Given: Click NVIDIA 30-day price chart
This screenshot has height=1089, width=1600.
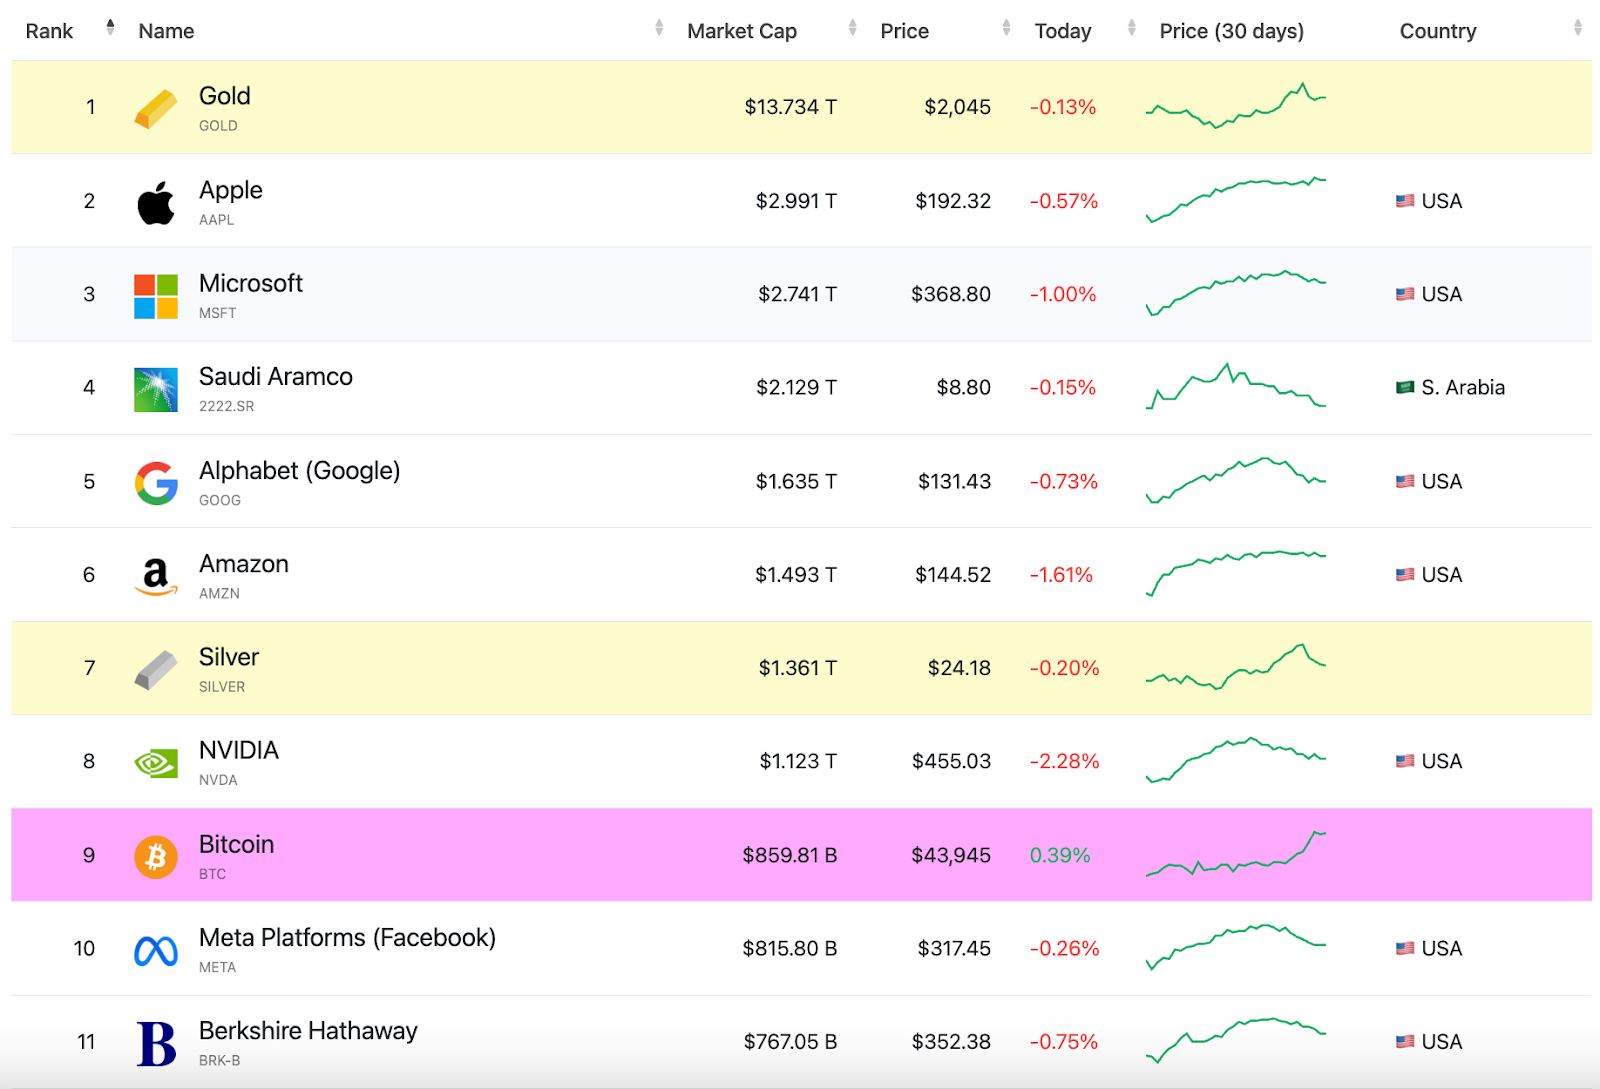Looking at the screenshot, I should 1236,760.
